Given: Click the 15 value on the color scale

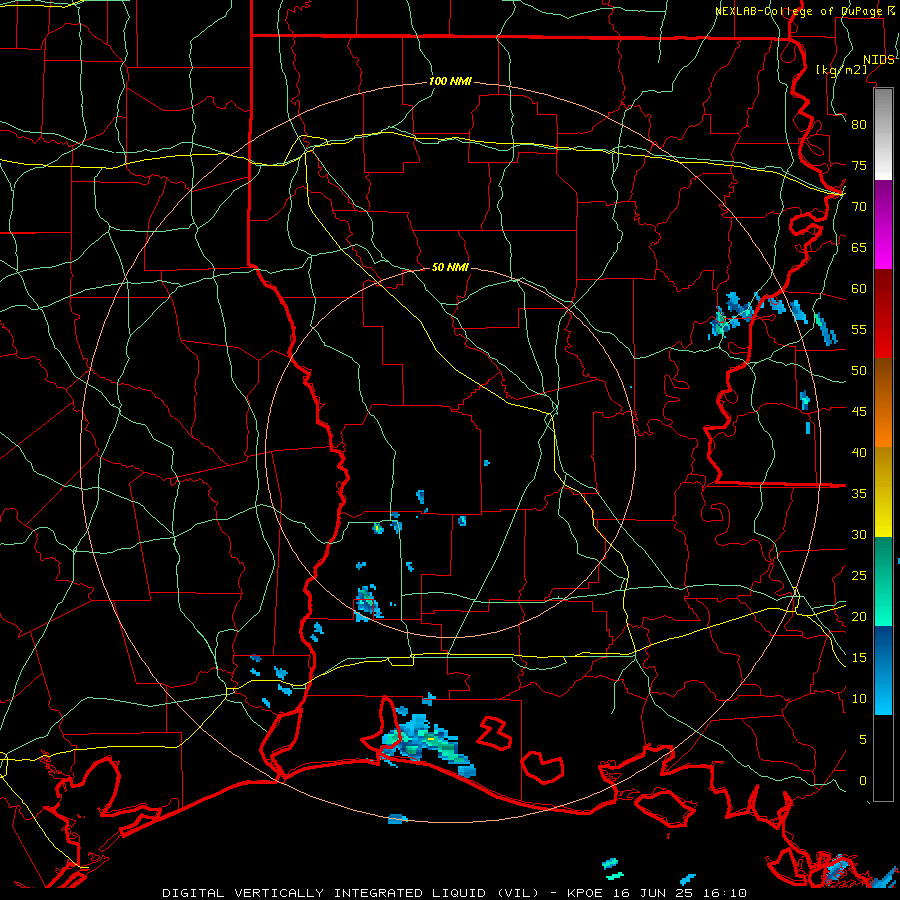Looking at the screenshot, I should 859,657.
